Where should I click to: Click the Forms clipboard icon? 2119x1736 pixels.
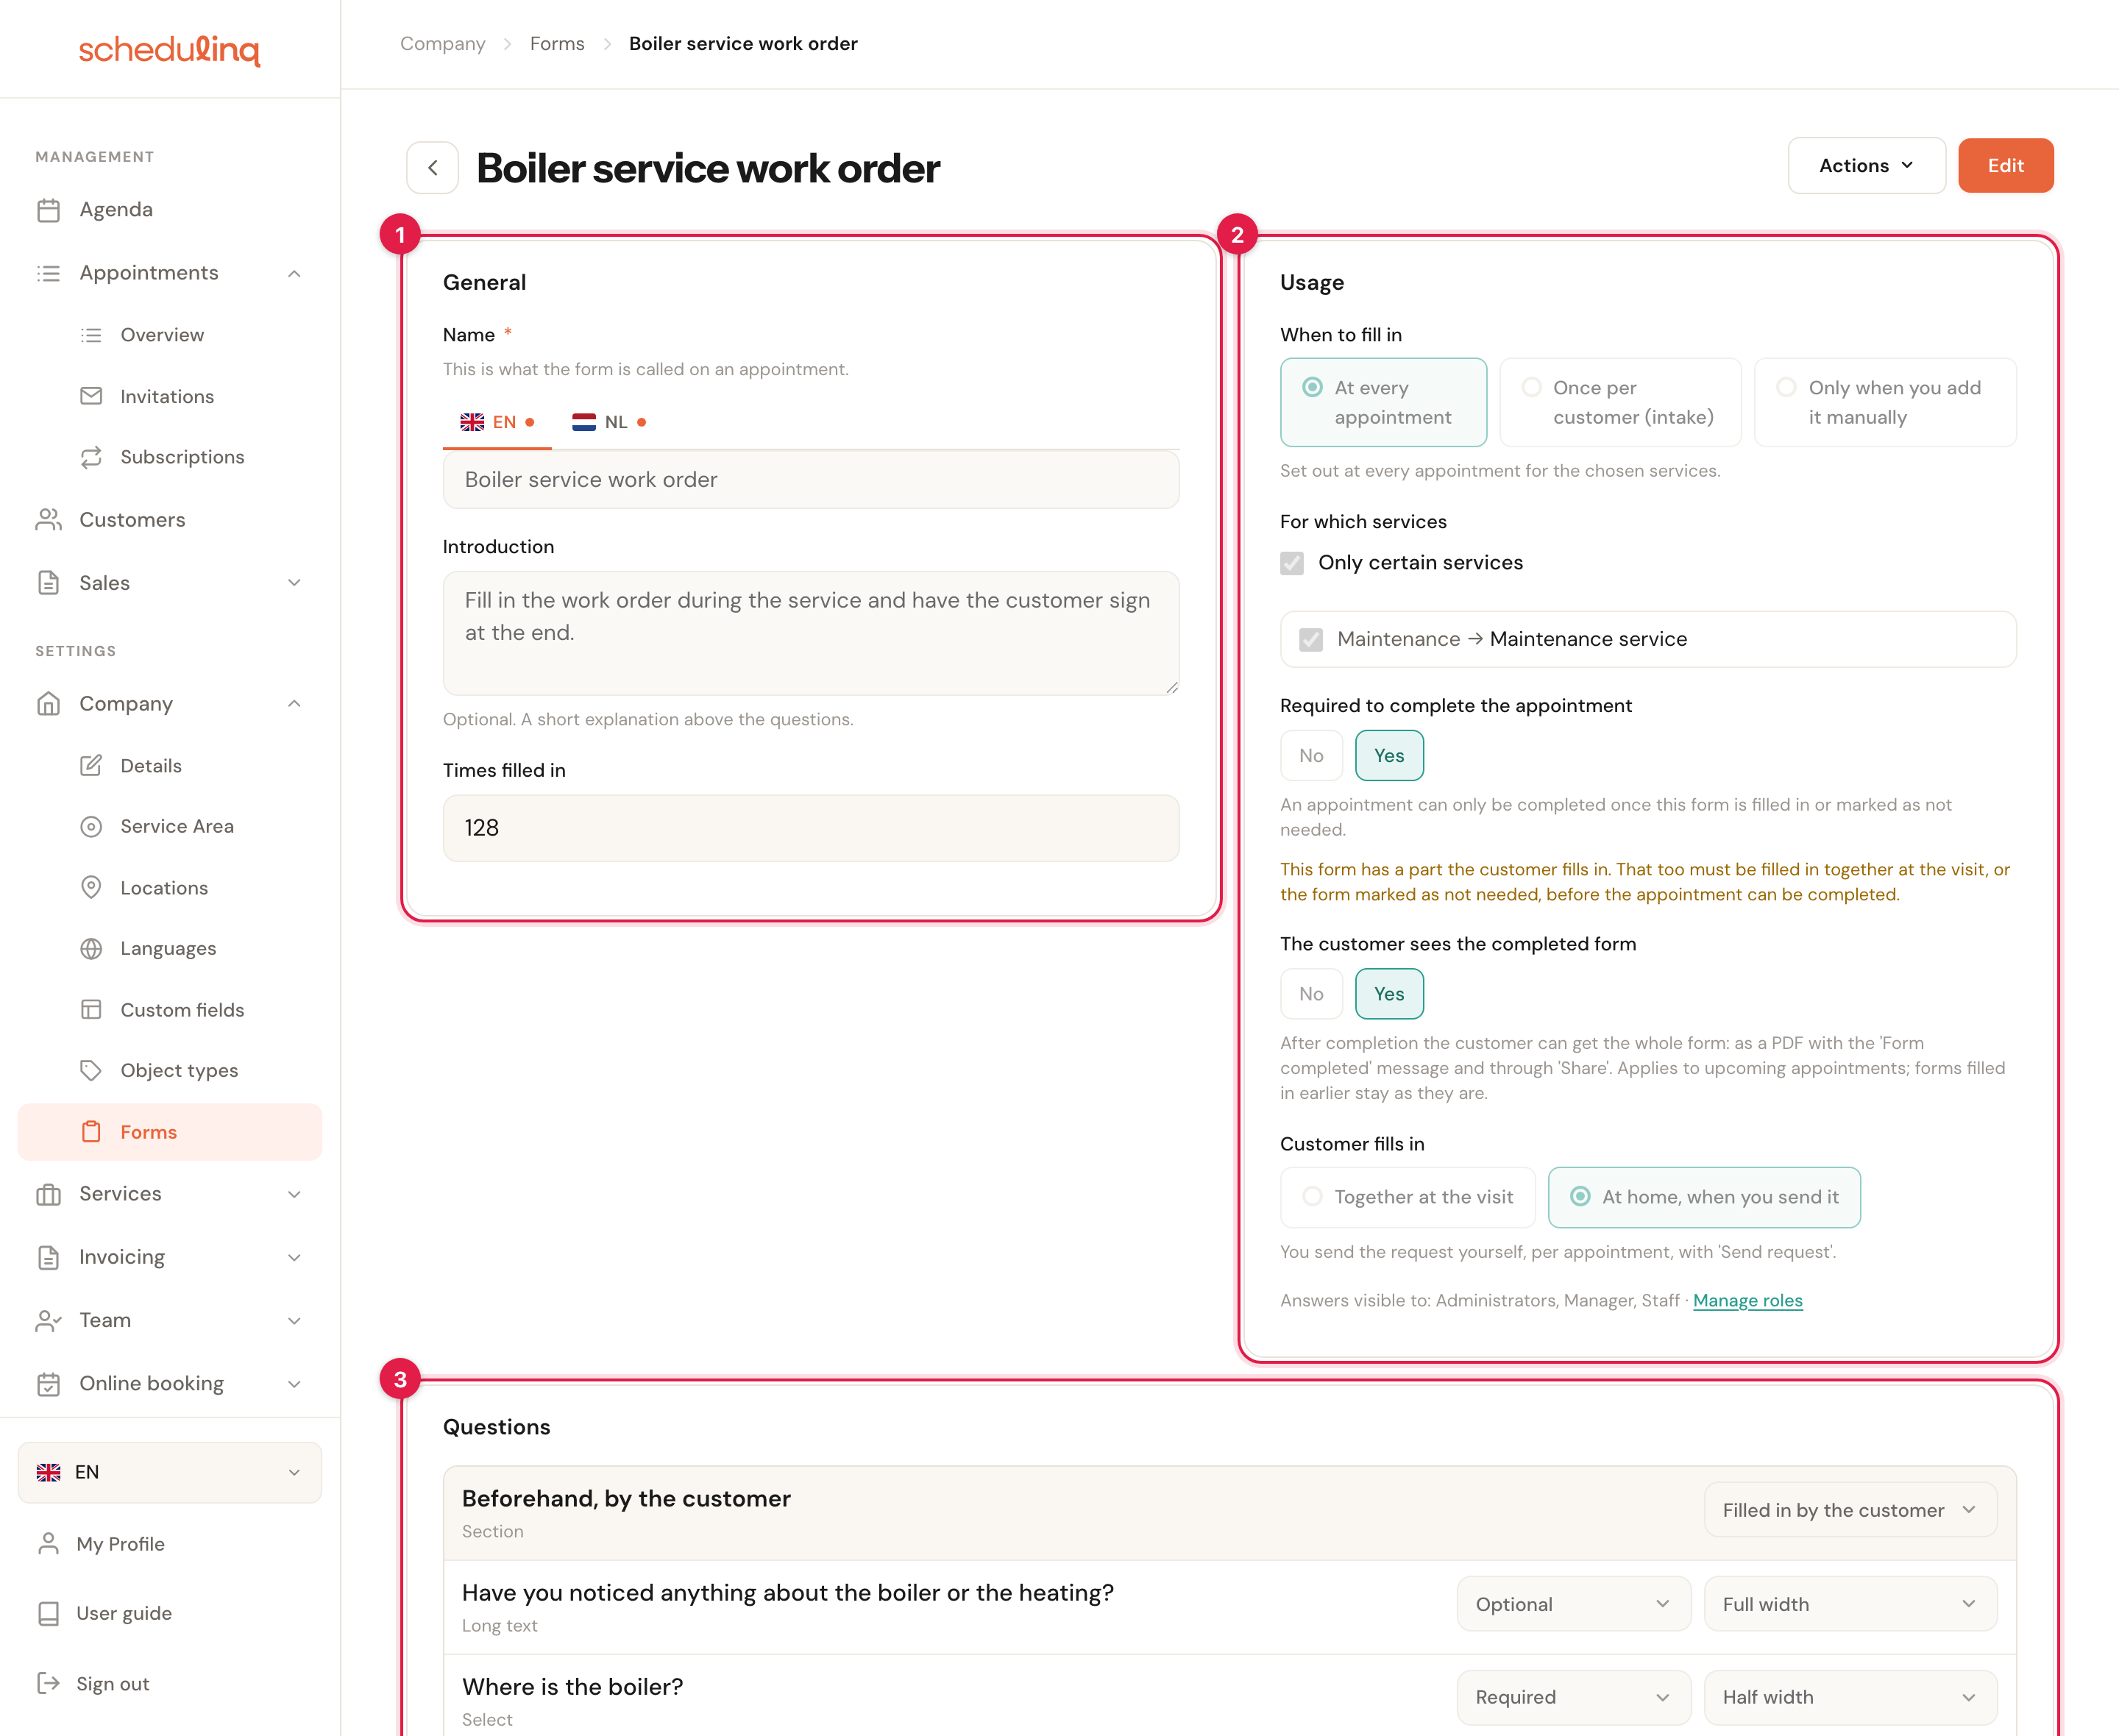(91, 1132)
